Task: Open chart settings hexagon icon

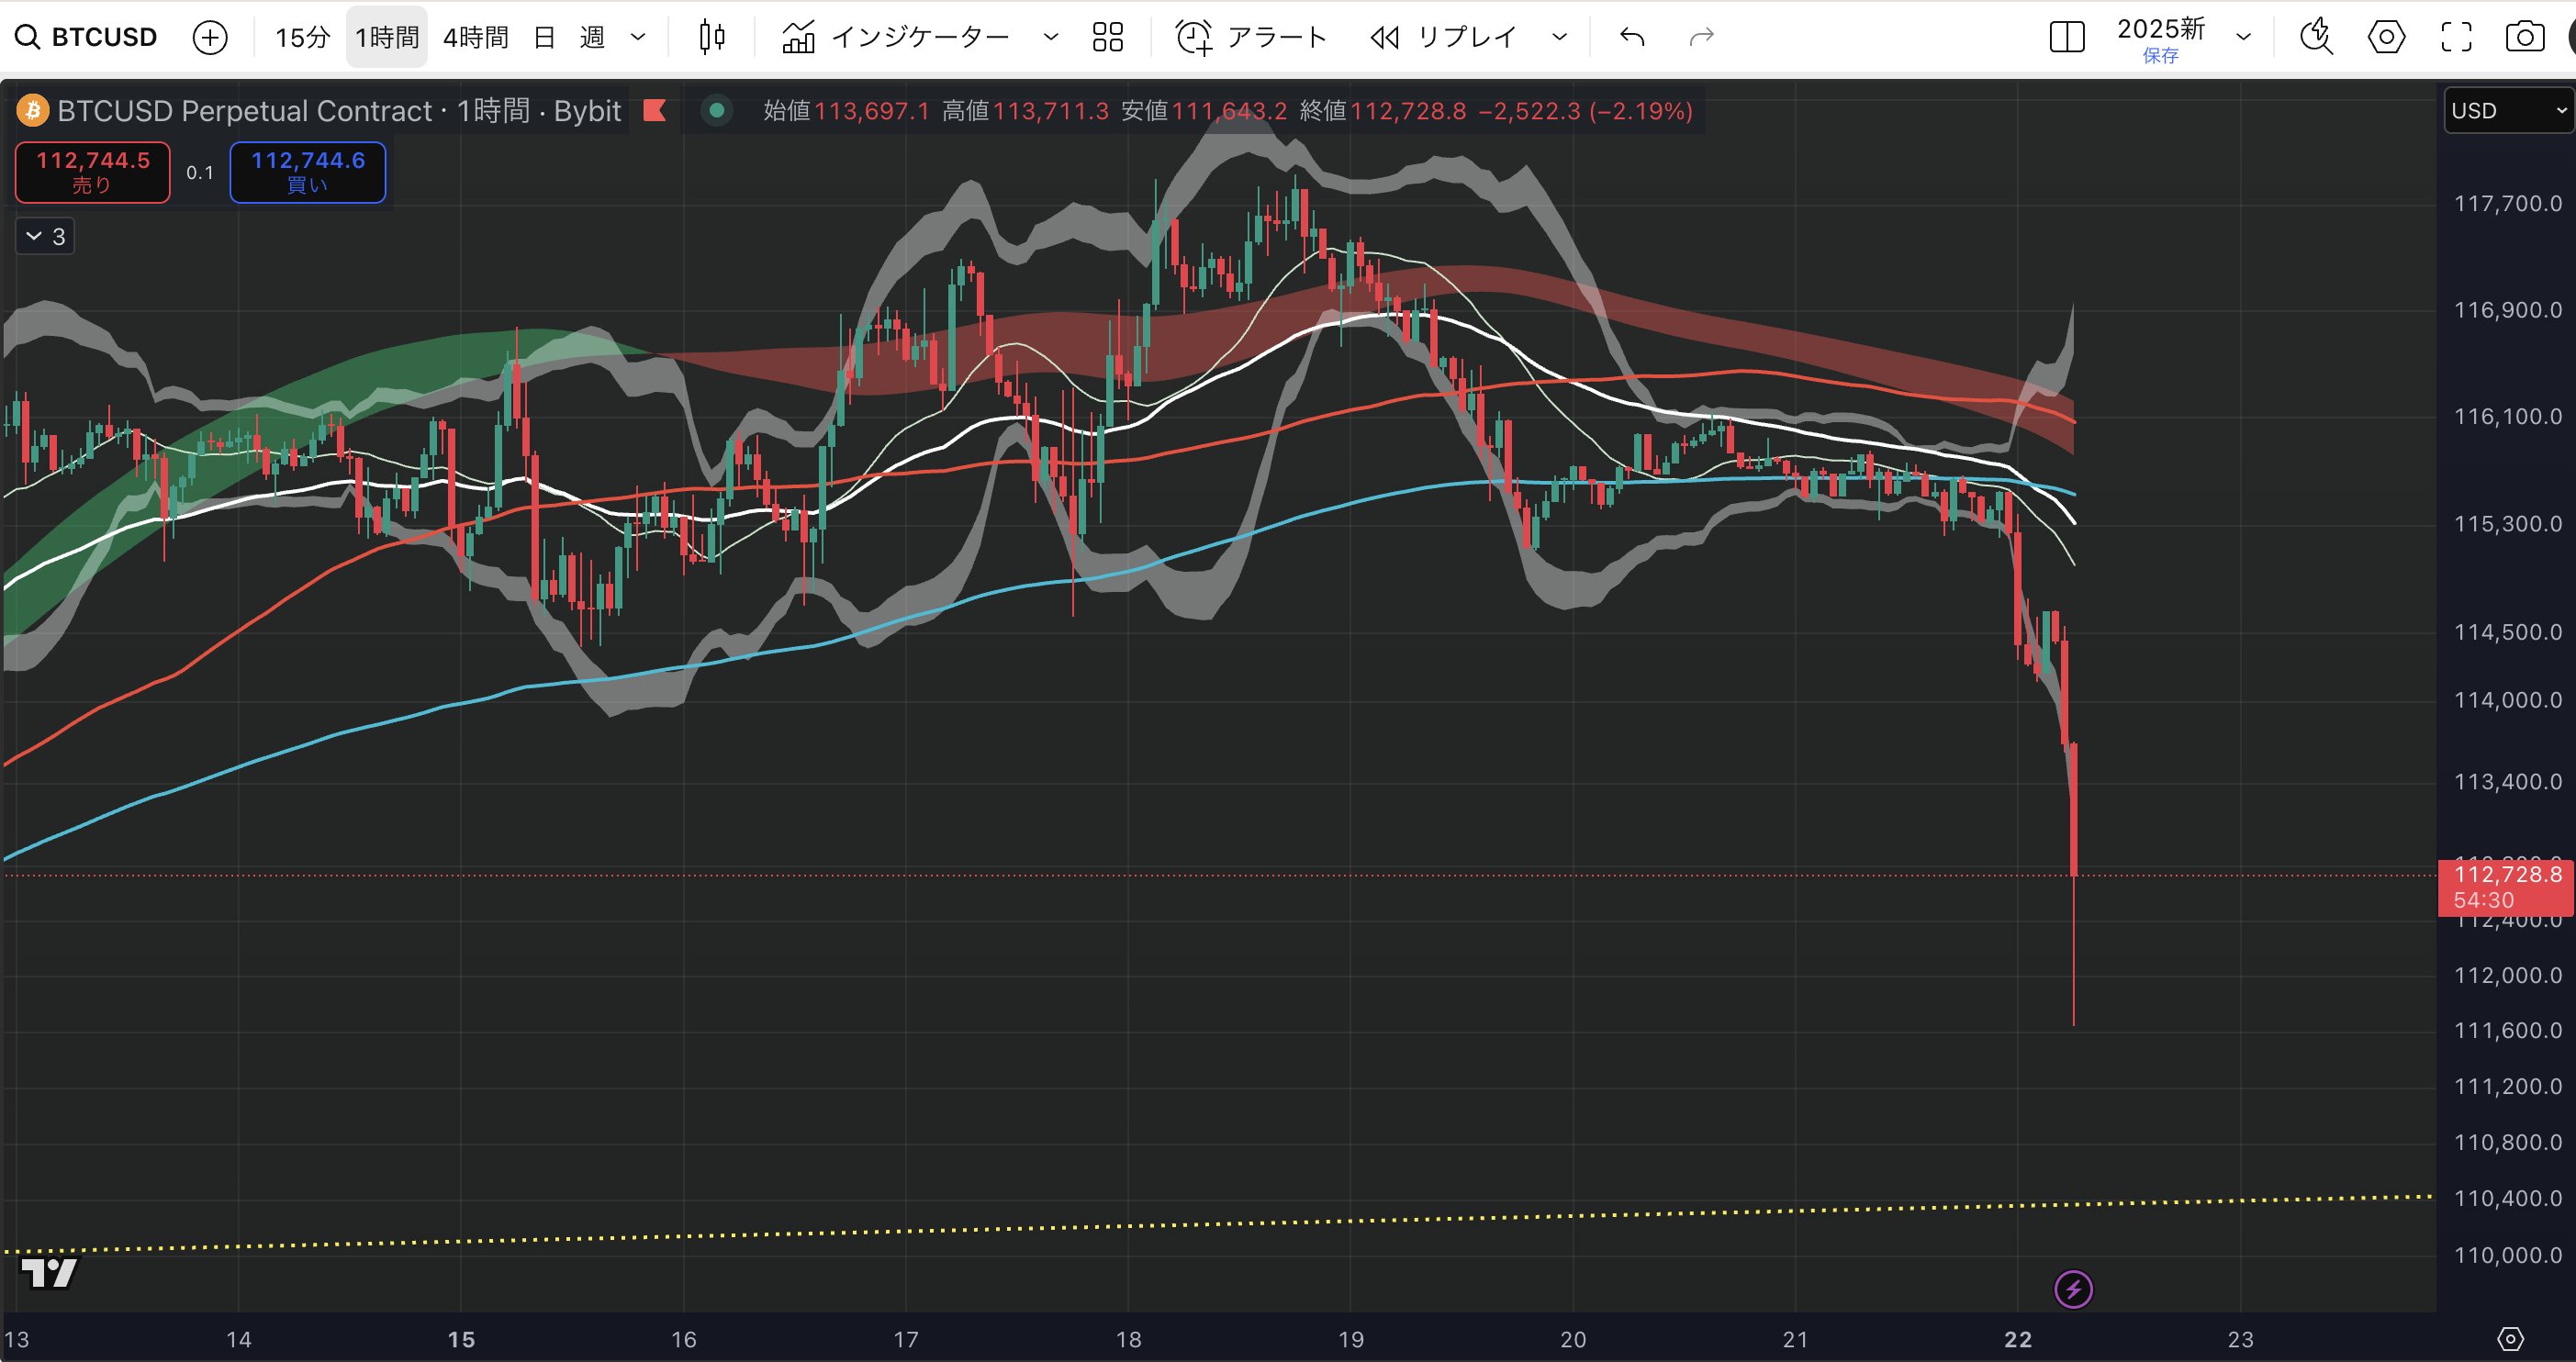Action: (x=2387, y=37)
